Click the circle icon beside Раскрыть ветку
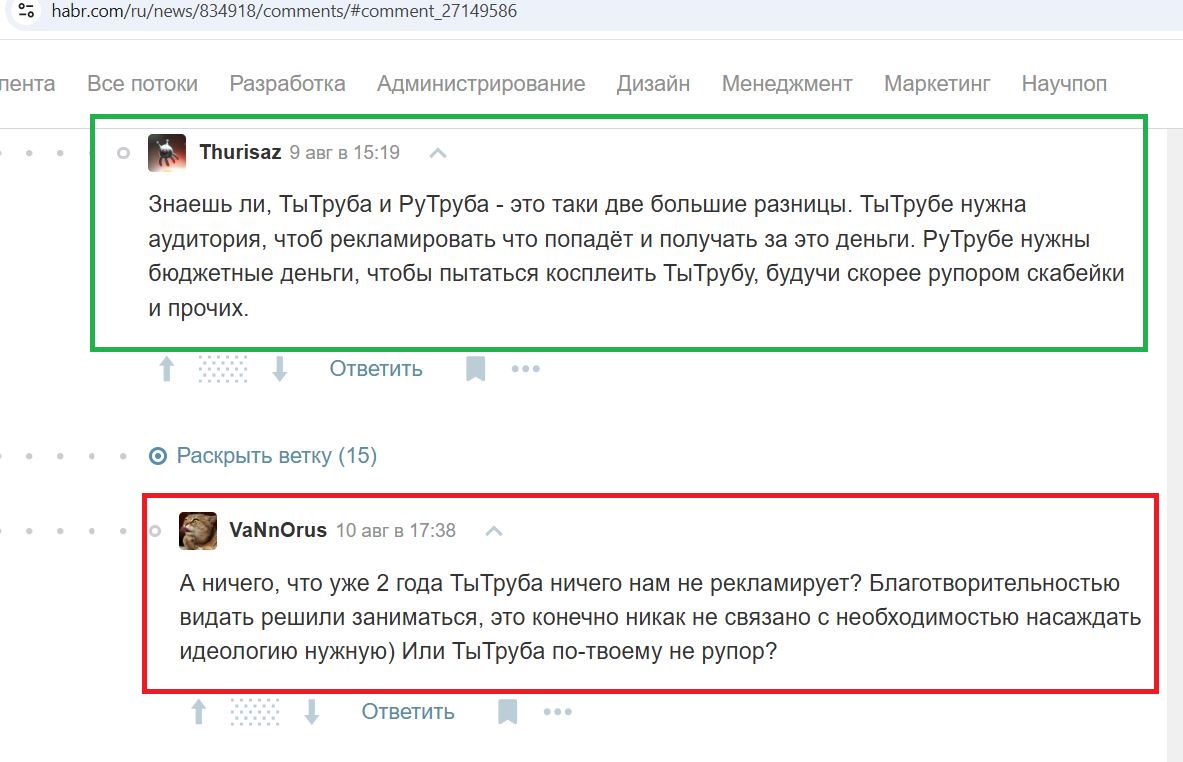This screenshot has width=1183, height=762. pyautogui.click(x=158, y=456)
